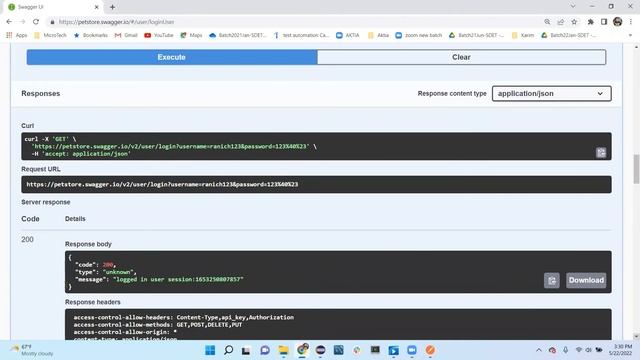Open Task View on the taskbar
Viewport: 640px width, 360px height.
click(x=246, y=350)
